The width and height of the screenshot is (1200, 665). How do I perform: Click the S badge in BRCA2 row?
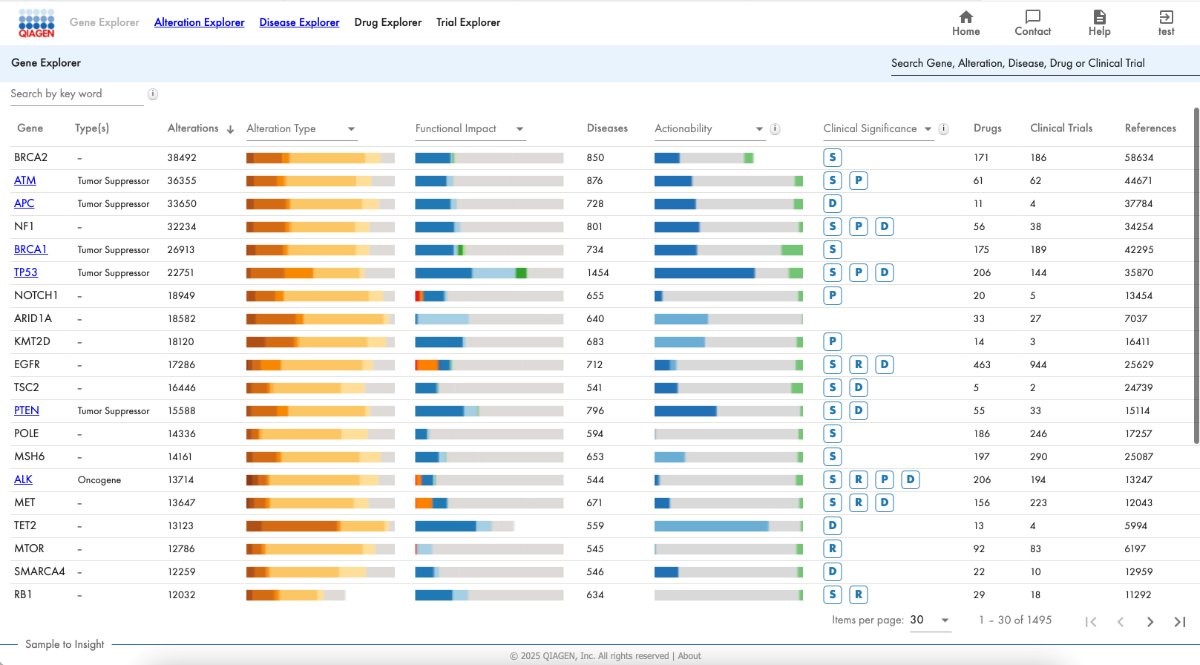point(832,157)
